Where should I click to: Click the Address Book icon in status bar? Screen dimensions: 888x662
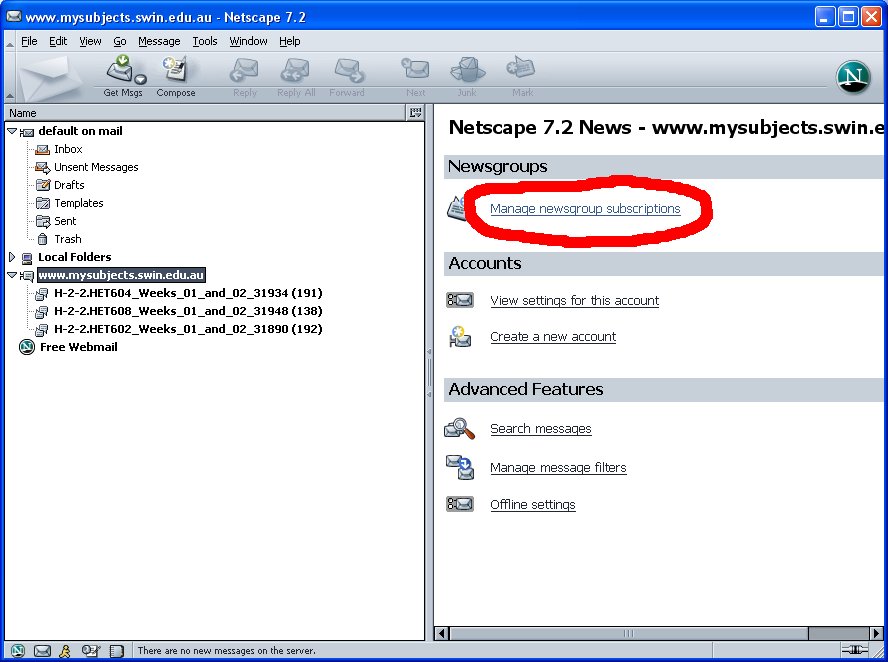click(117, 651)
